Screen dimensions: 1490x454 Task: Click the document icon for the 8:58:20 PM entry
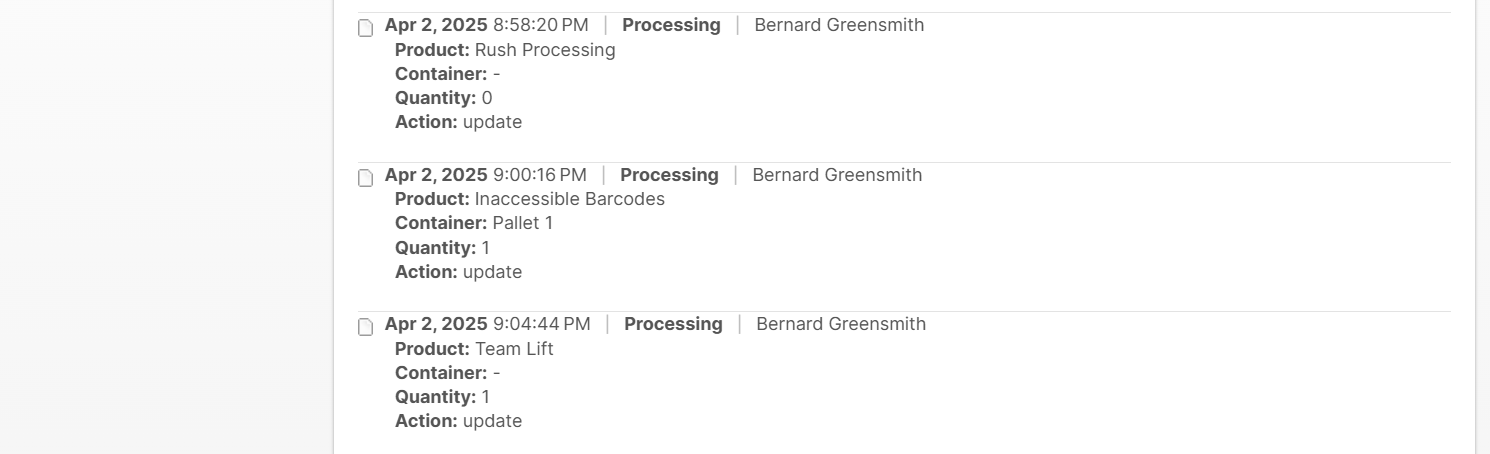click(x=366, y=28)
